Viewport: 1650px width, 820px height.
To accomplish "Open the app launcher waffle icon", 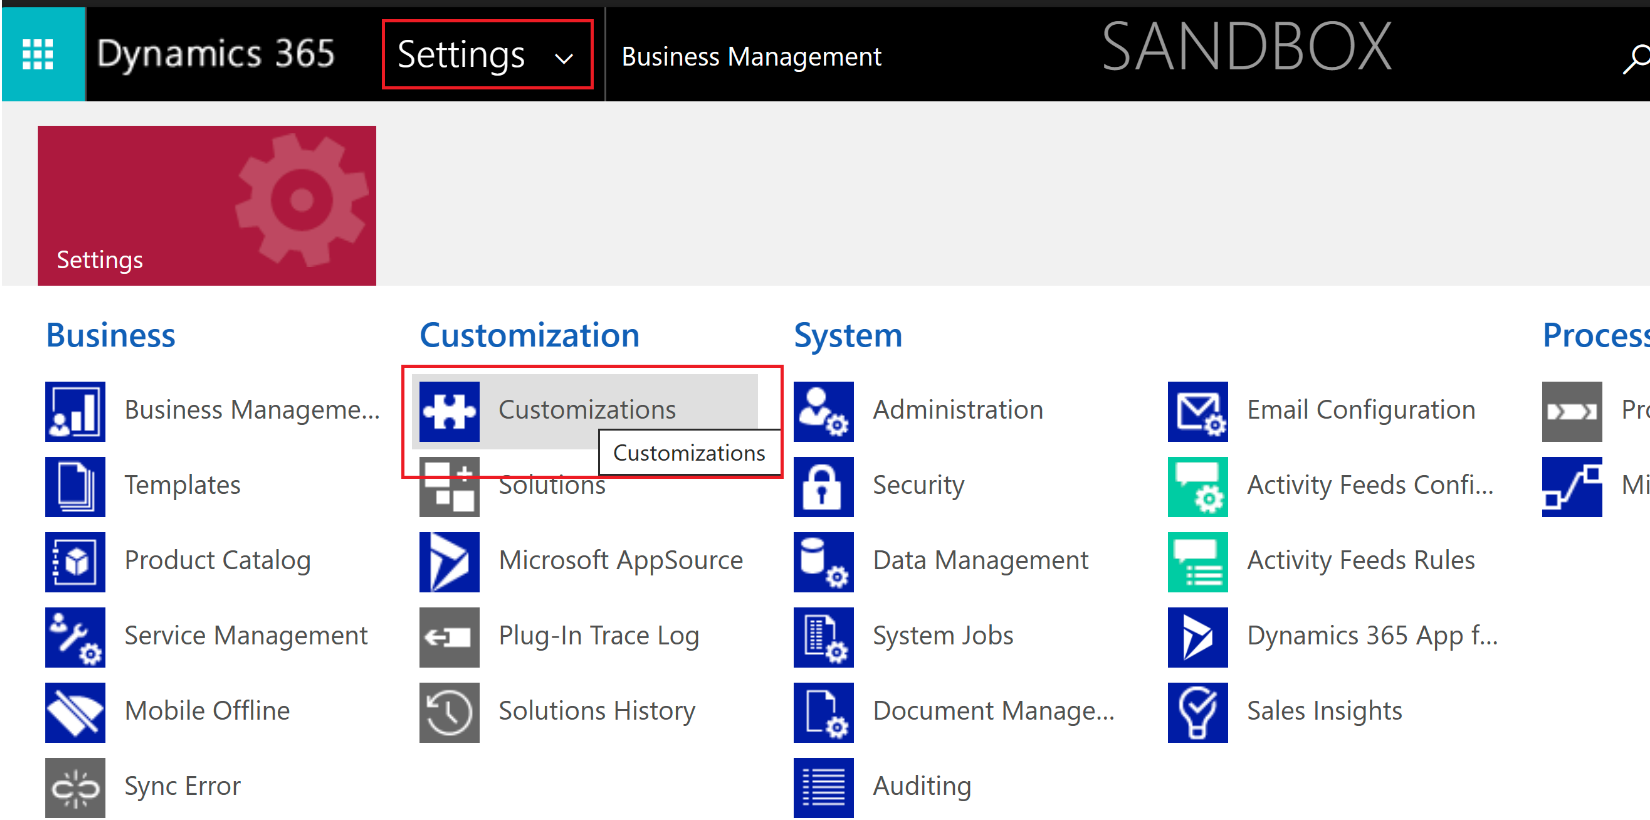I will (38, 54).
